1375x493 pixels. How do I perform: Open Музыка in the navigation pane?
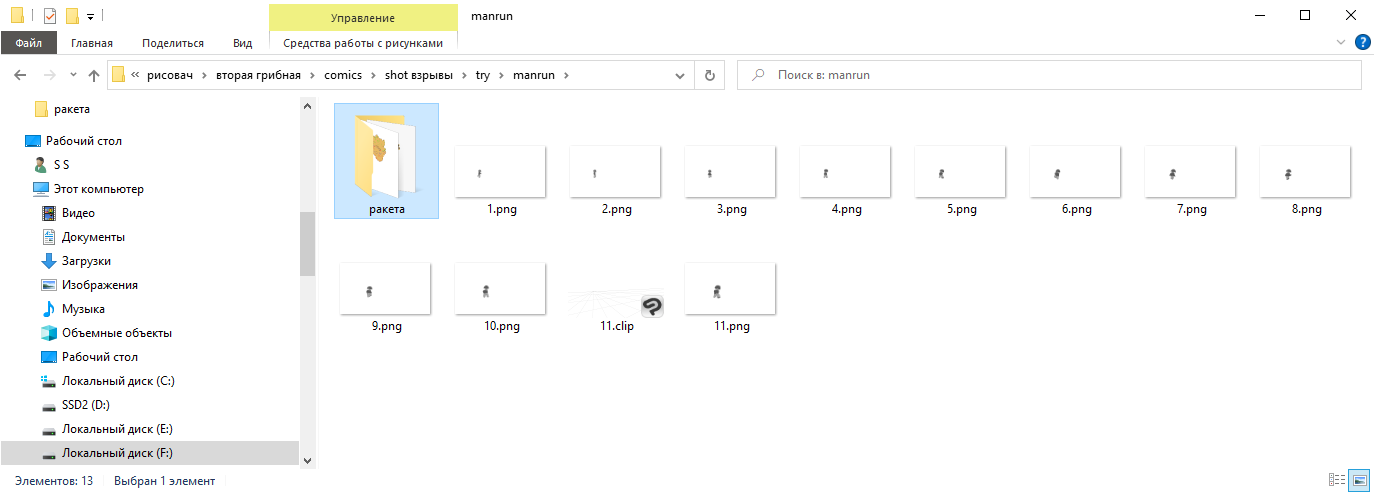tap(83, 309)
